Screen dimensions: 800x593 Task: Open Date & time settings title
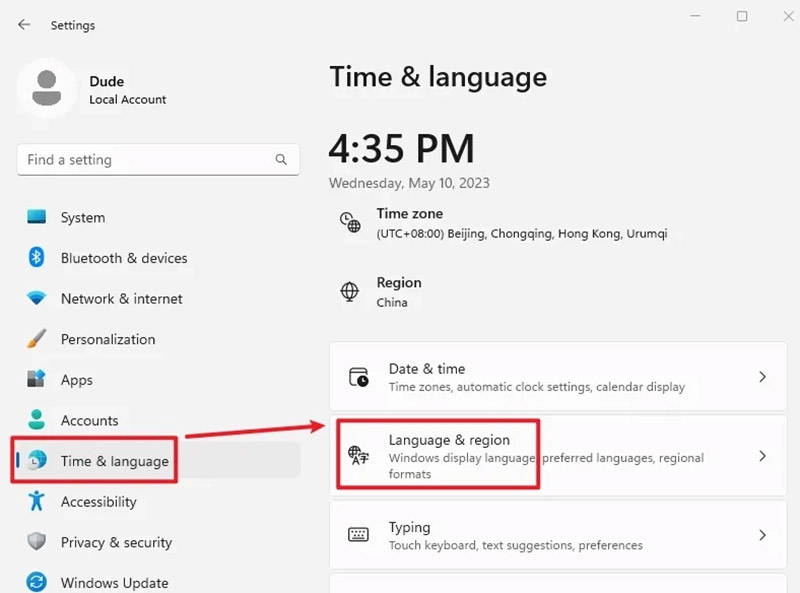(427, 368)
